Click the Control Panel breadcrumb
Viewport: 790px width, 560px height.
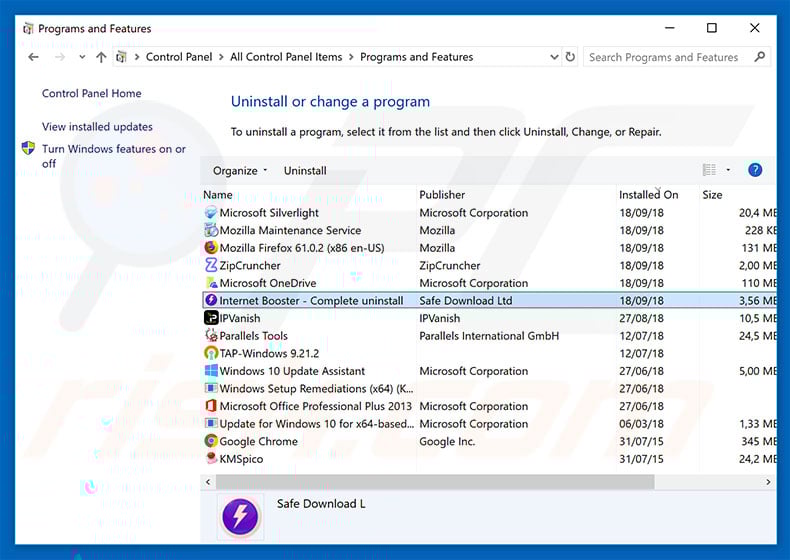(179, 57)
